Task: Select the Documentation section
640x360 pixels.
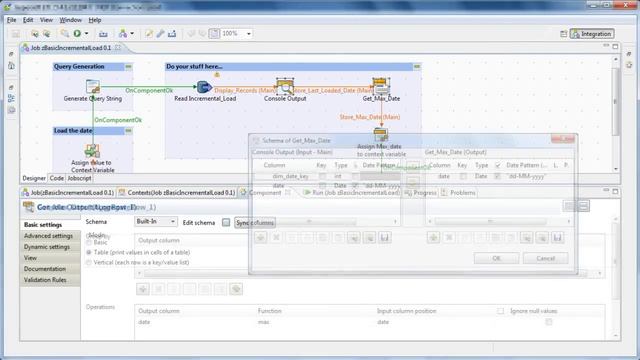Action: [50, 269]
